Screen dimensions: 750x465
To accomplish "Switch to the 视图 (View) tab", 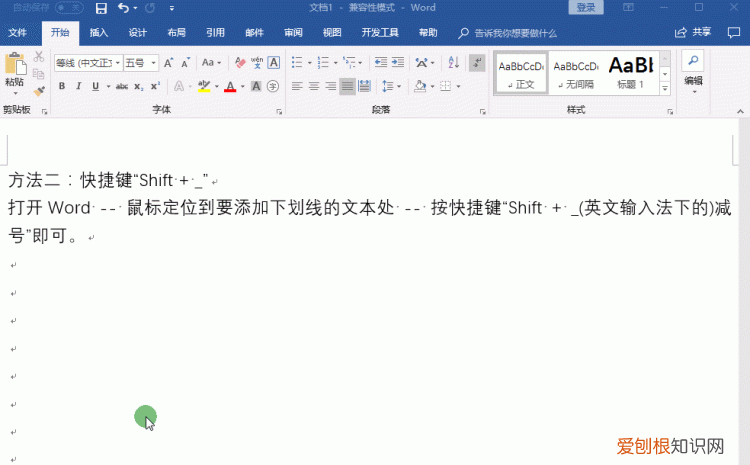I will [x=331, y=33].
